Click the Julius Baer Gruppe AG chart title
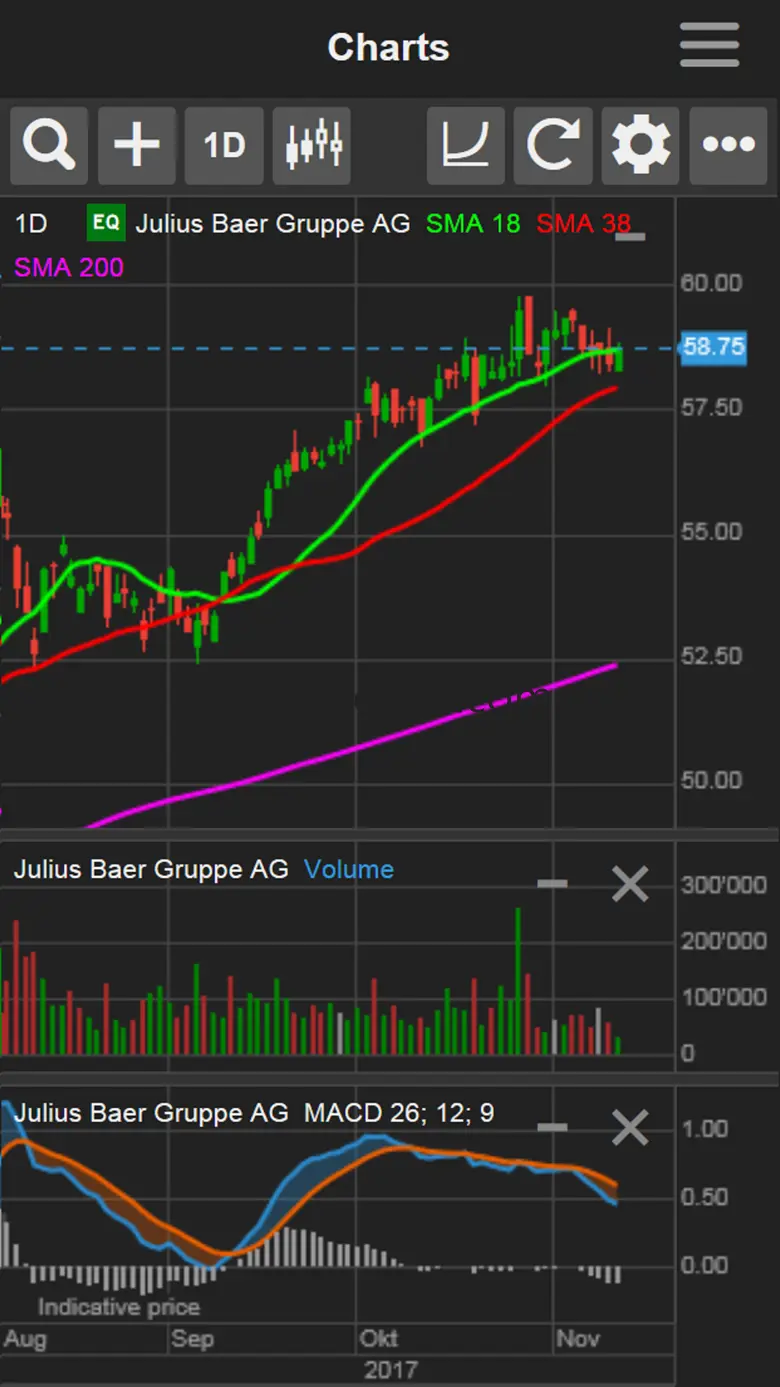The image size is (780, 1387). [x=273, y=224]
